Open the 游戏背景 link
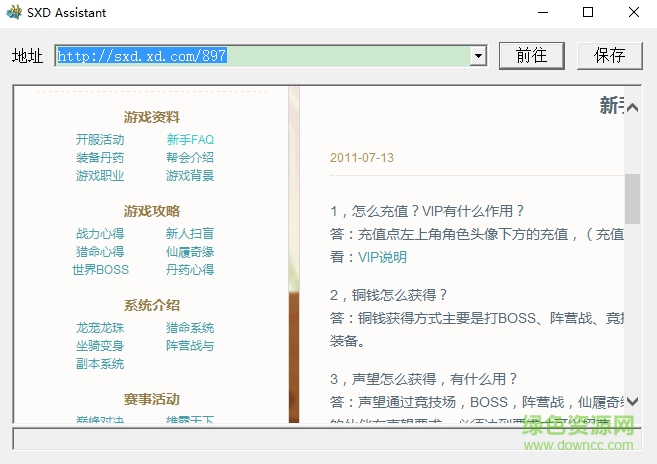 [190, 176]
